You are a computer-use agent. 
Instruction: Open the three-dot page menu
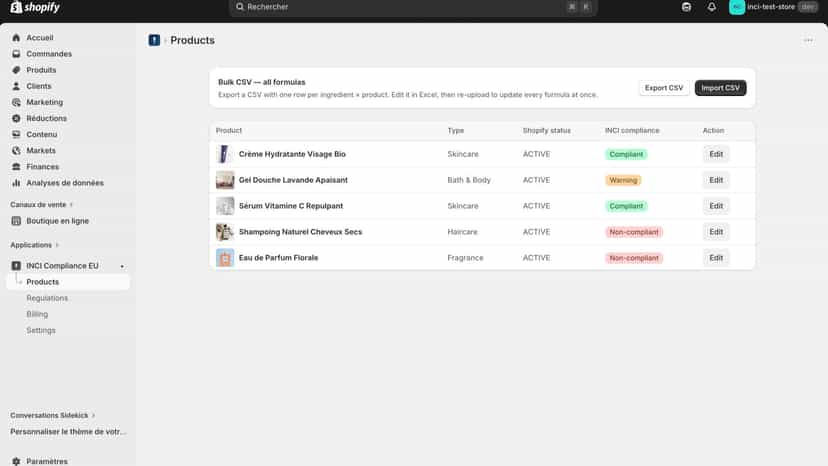click(x=808, y=40)
